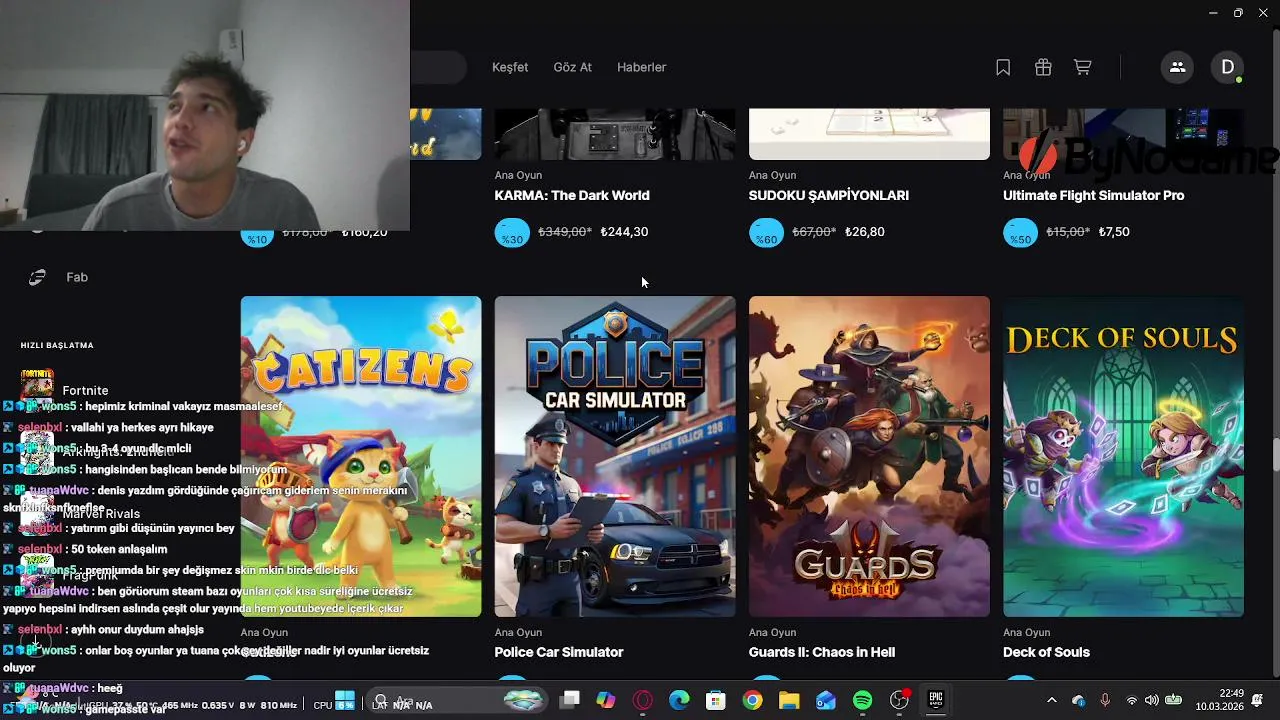Image resolution: width=1280 pixels, height=720 pixels.
Task: Open Opera browser from the taskbar
Action: [642, 700]
